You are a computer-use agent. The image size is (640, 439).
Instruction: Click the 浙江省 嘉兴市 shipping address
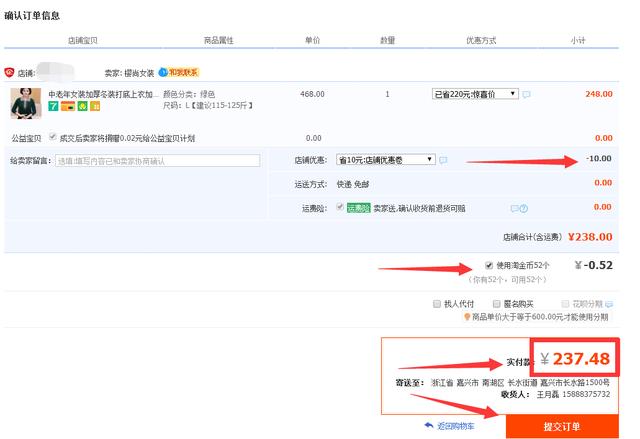520,383
